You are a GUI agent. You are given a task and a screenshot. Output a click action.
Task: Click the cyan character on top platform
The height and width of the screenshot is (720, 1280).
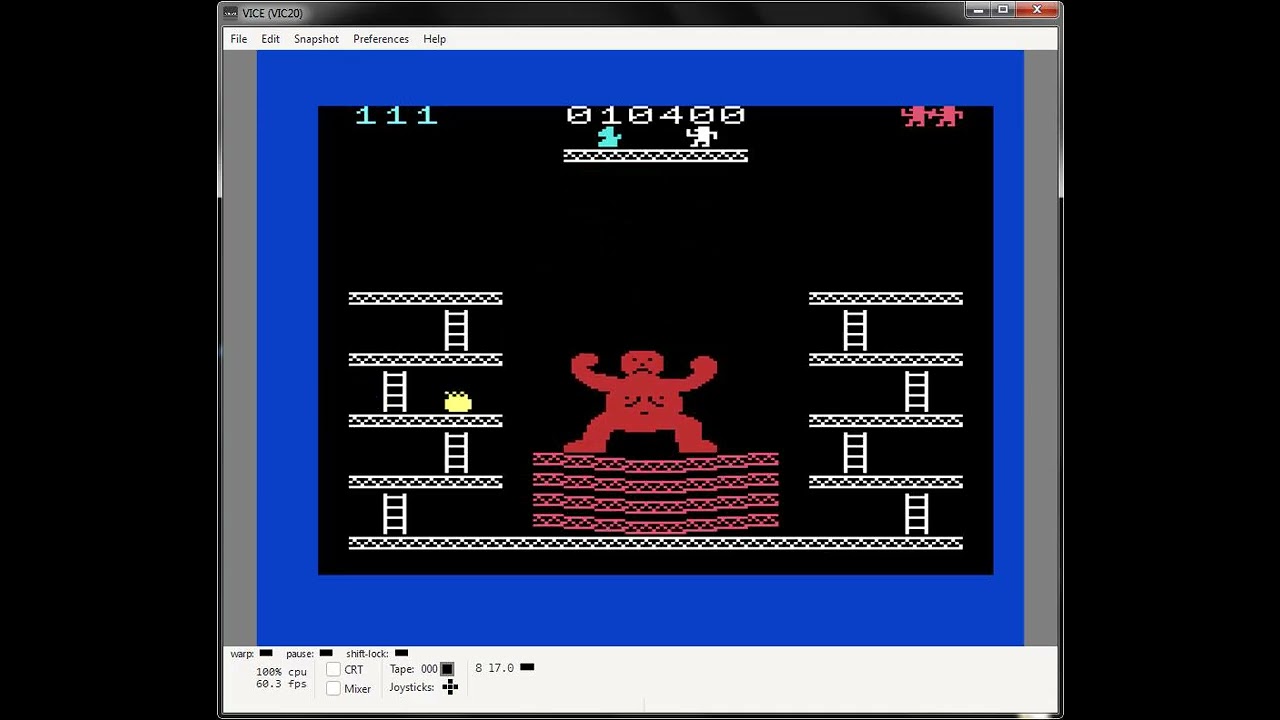pos(609,137)
